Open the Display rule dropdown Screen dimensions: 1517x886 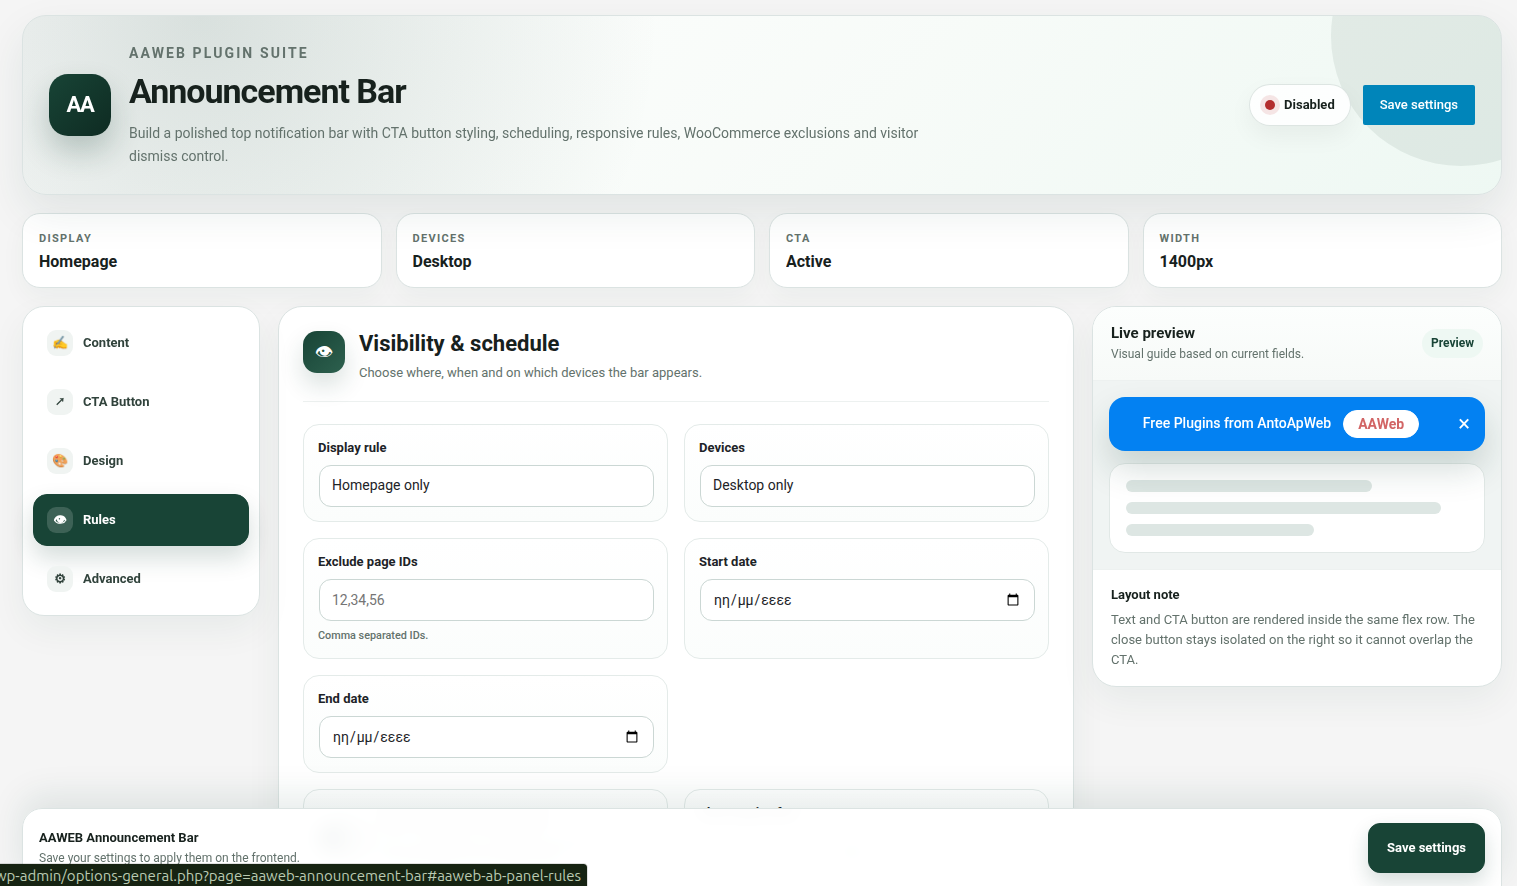[x=486, y=486]
